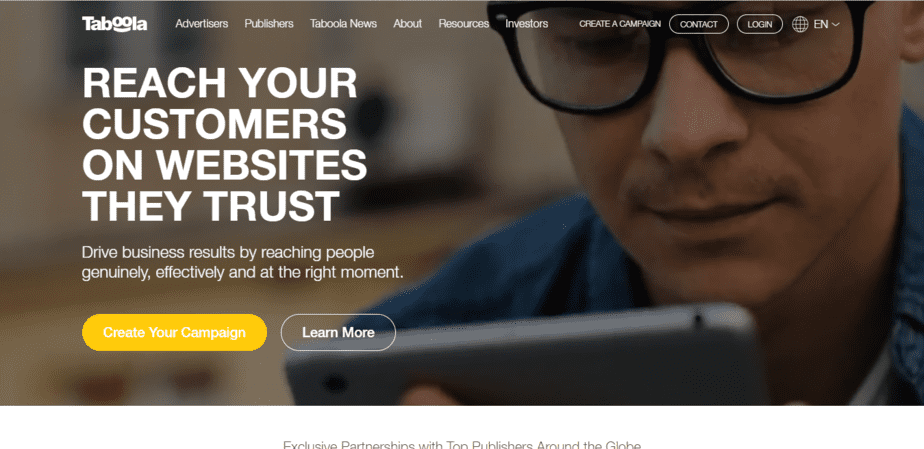Click the REACH YOUR CUSTOMERS headline
The width and height of the screenshot is (924, 449).
[x=225, y=144]
